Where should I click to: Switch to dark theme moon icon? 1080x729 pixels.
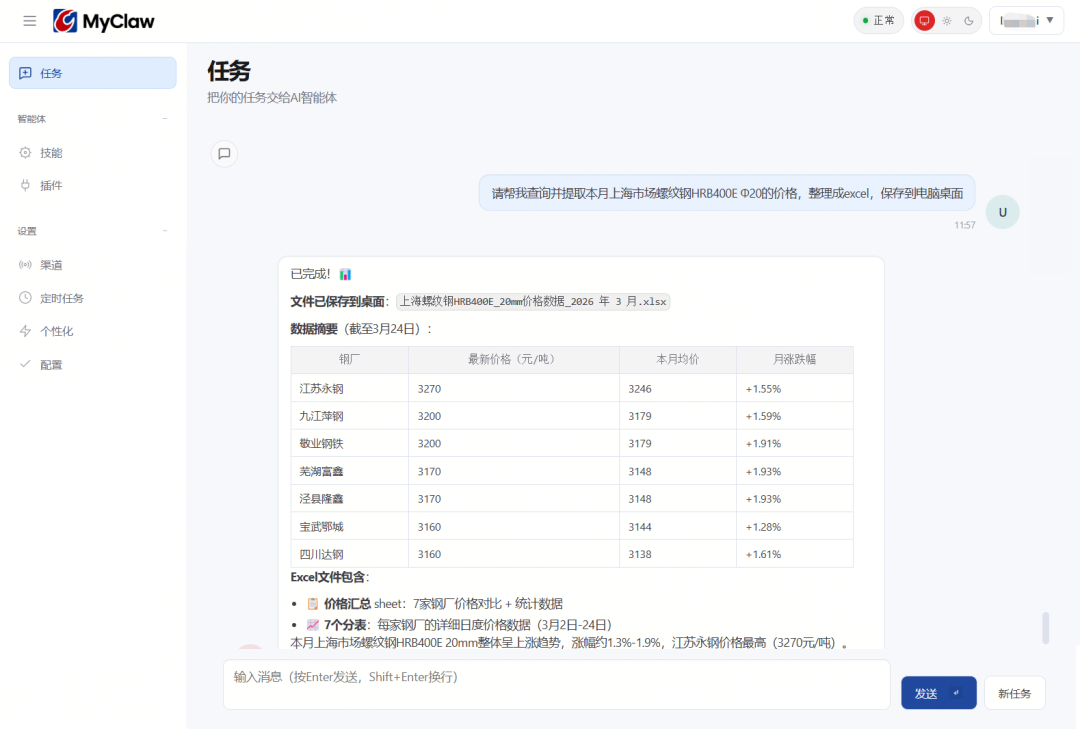click(968, 21)
